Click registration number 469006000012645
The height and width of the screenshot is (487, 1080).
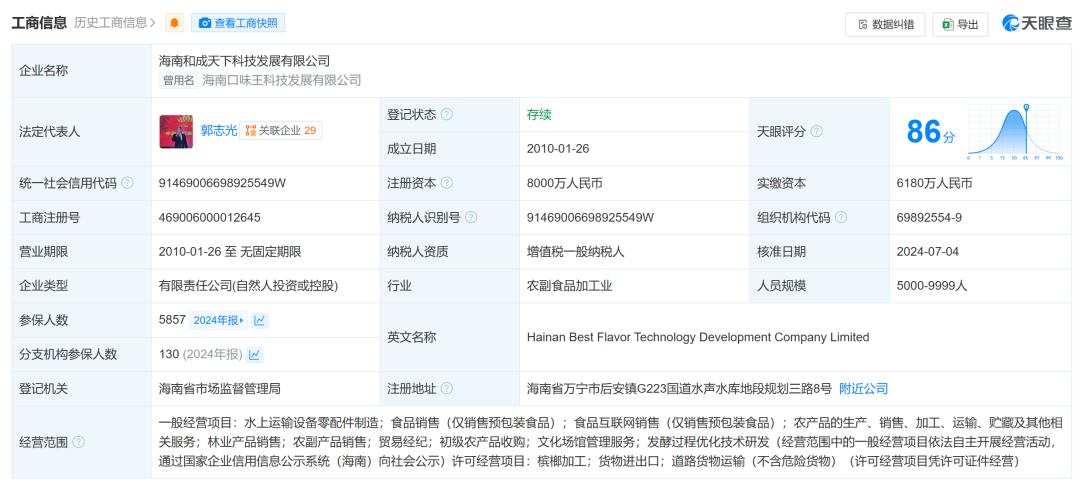coord(209,218)
